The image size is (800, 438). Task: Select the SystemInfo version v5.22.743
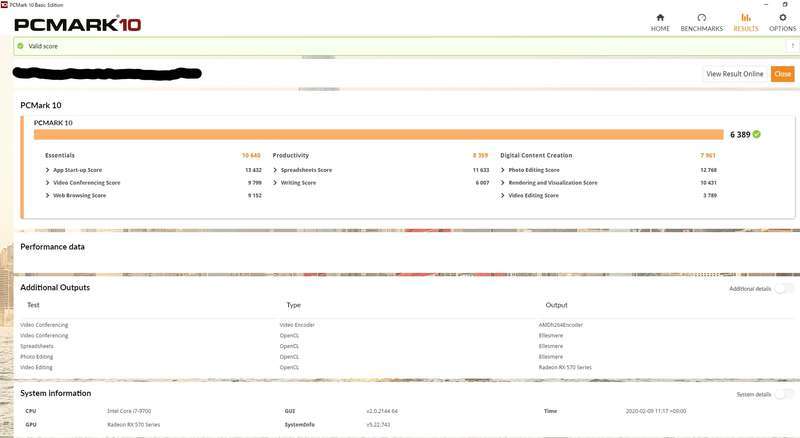[378, 425]
